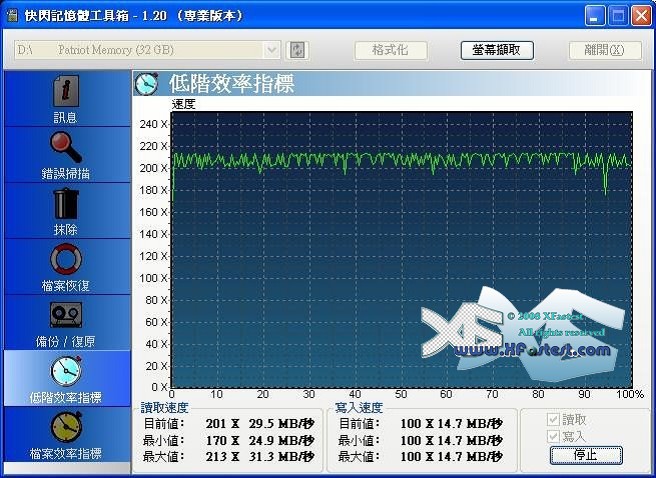Toggle the 寫入 checkbox
Screen dimensions: 656x478
(553, 436)
